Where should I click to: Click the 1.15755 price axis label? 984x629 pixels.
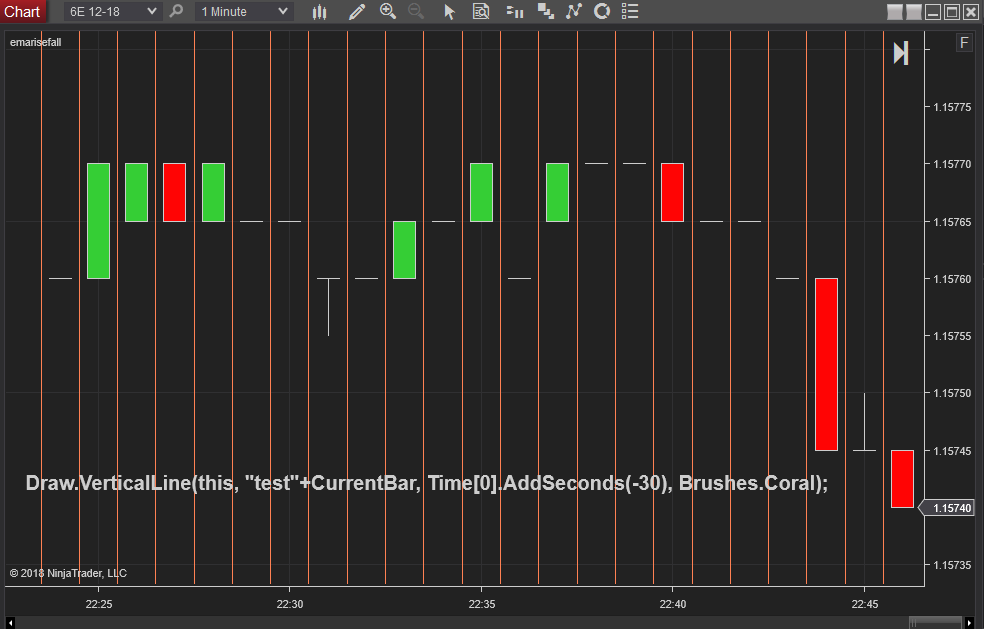952,336
